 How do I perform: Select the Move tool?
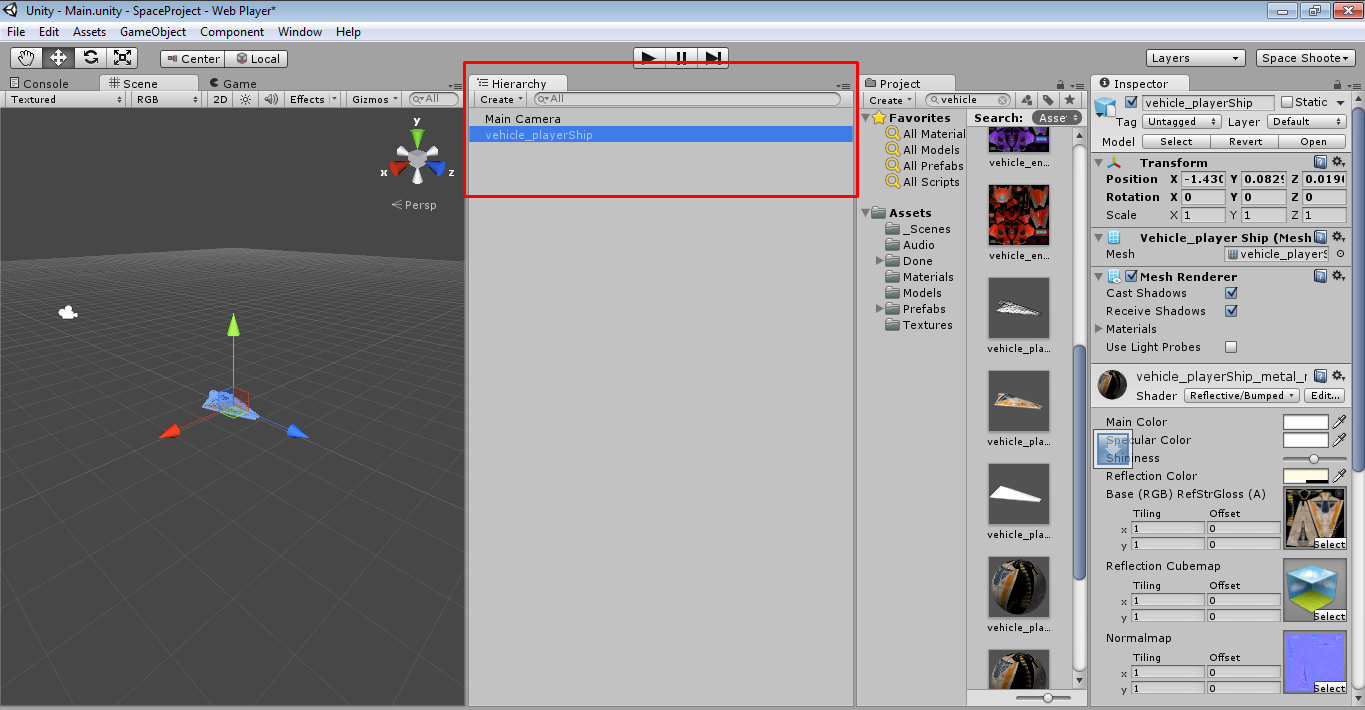coord(58,58)
